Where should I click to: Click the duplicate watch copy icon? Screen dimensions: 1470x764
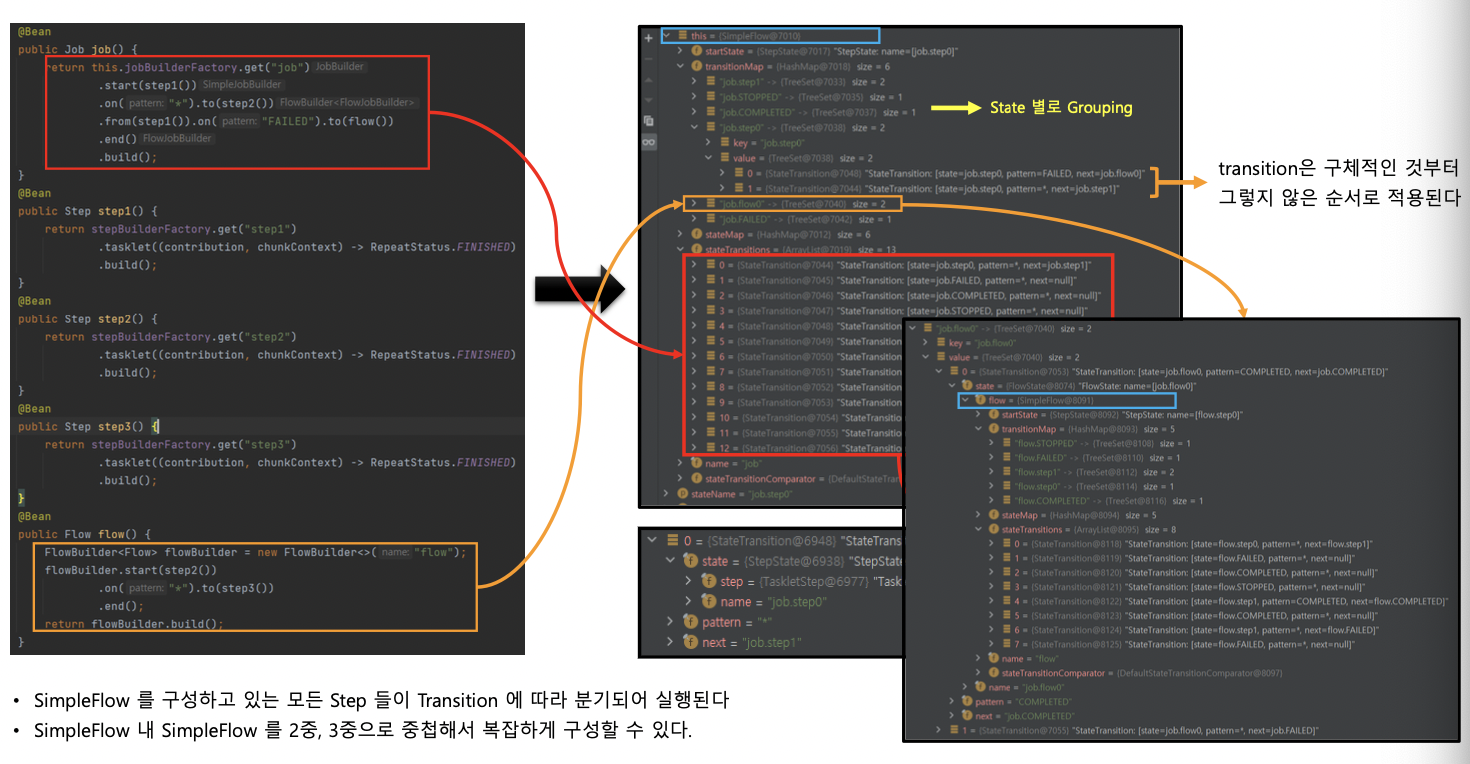648,120
